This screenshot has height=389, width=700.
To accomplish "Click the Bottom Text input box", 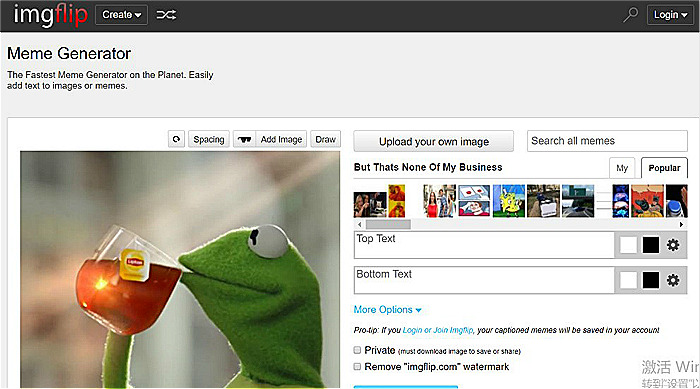I will [x=484, y=280].
